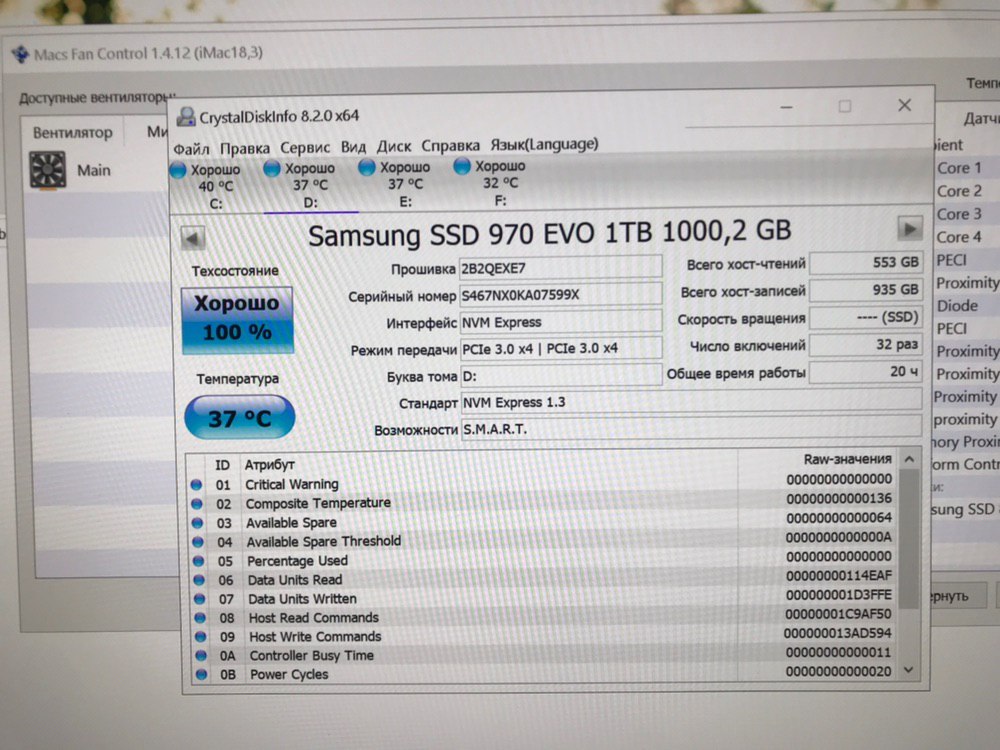Image resolution: width=1000 pixels, height=750 pixels.
Task: Open the Язык(Language) menu
Action: 544,144
